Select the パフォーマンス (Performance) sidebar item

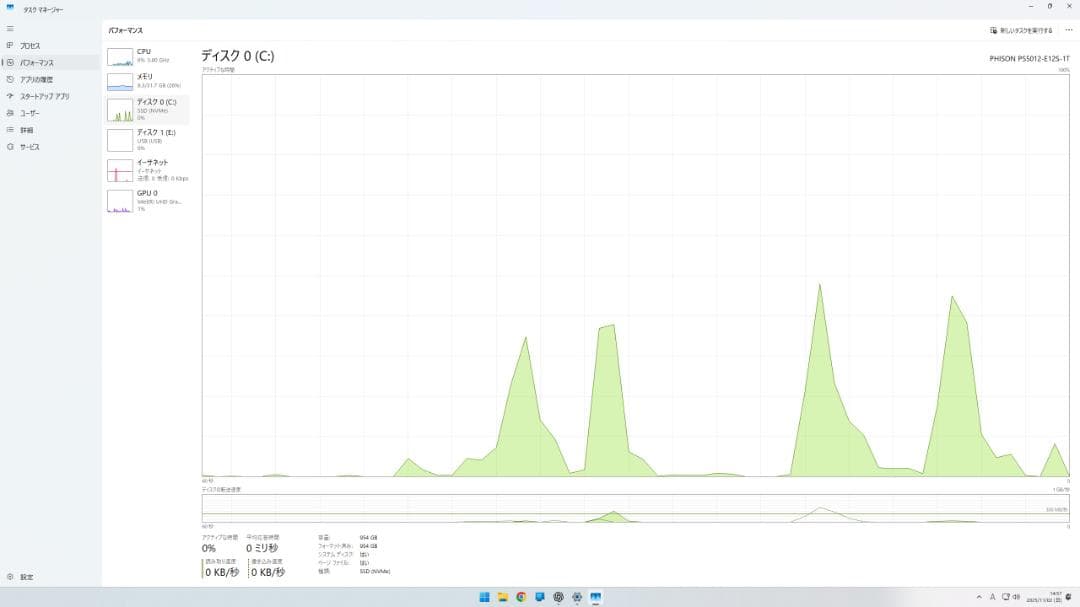pyautogui.click(x=36, y=62)
